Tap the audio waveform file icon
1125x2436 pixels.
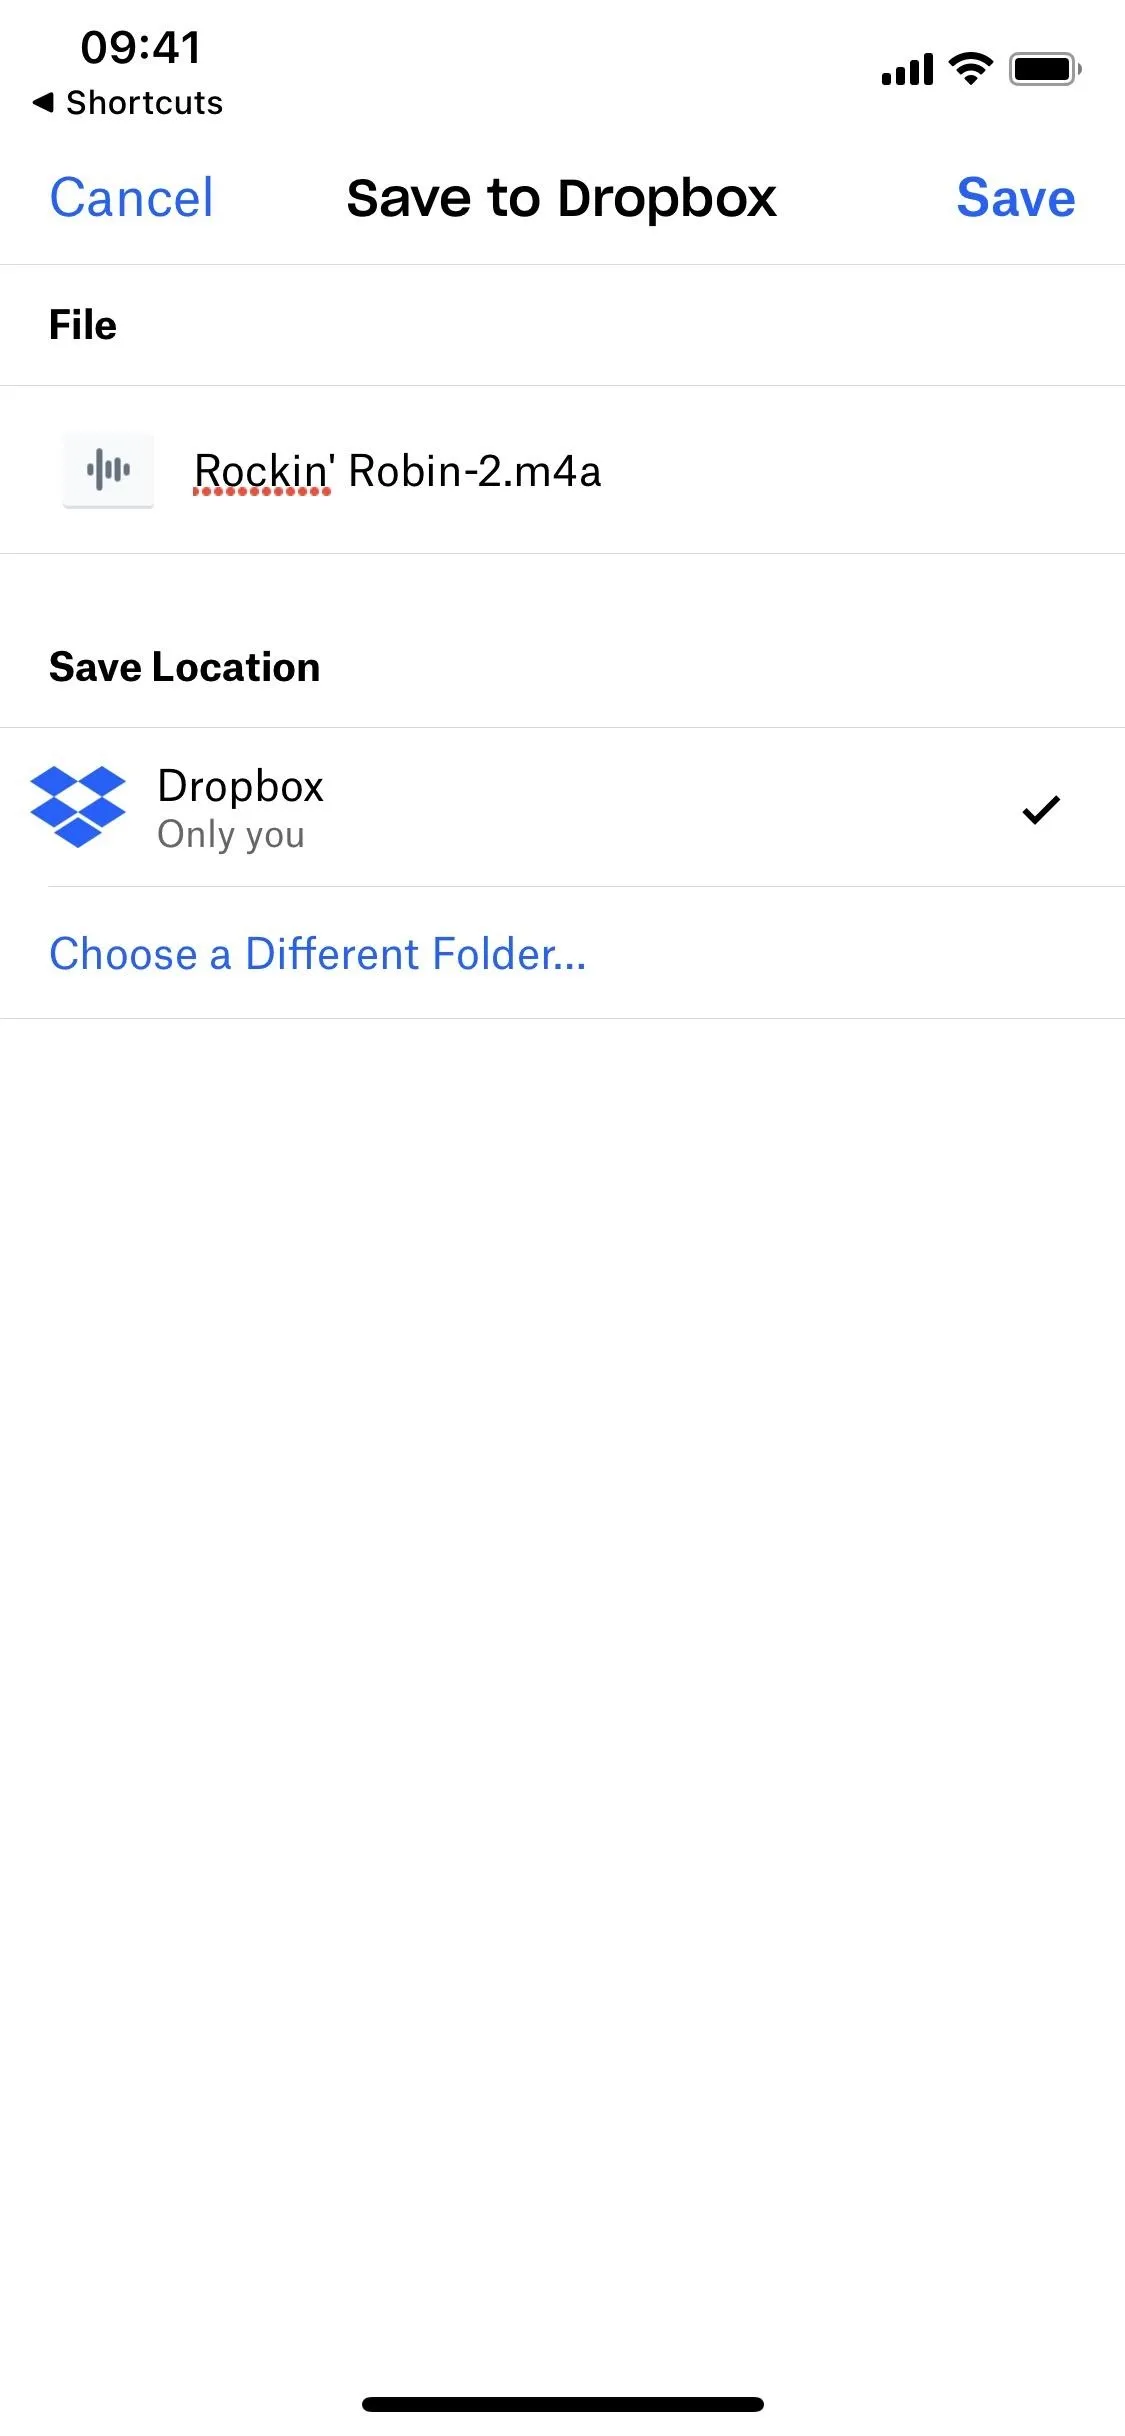coord(108,470)
